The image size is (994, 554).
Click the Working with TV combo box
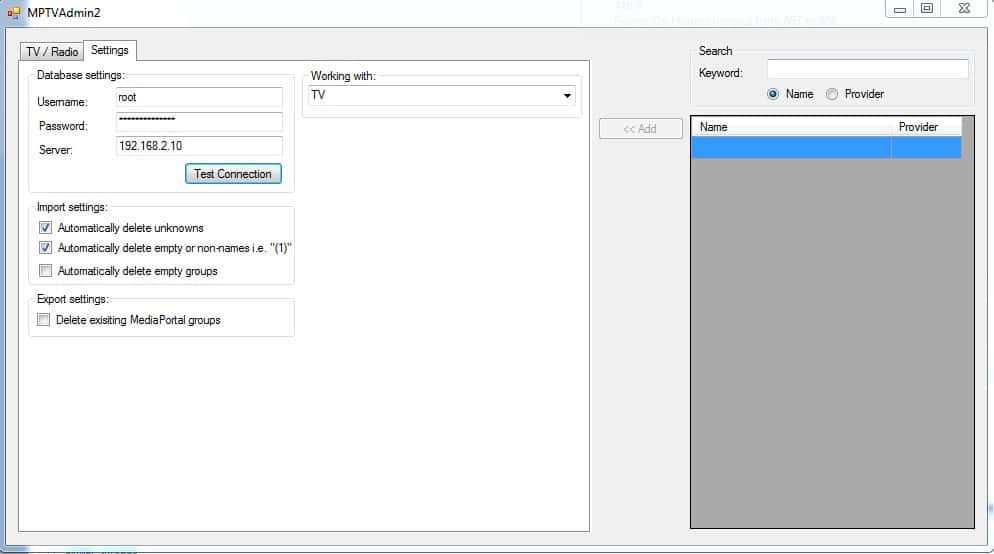[x=432, y=96]
